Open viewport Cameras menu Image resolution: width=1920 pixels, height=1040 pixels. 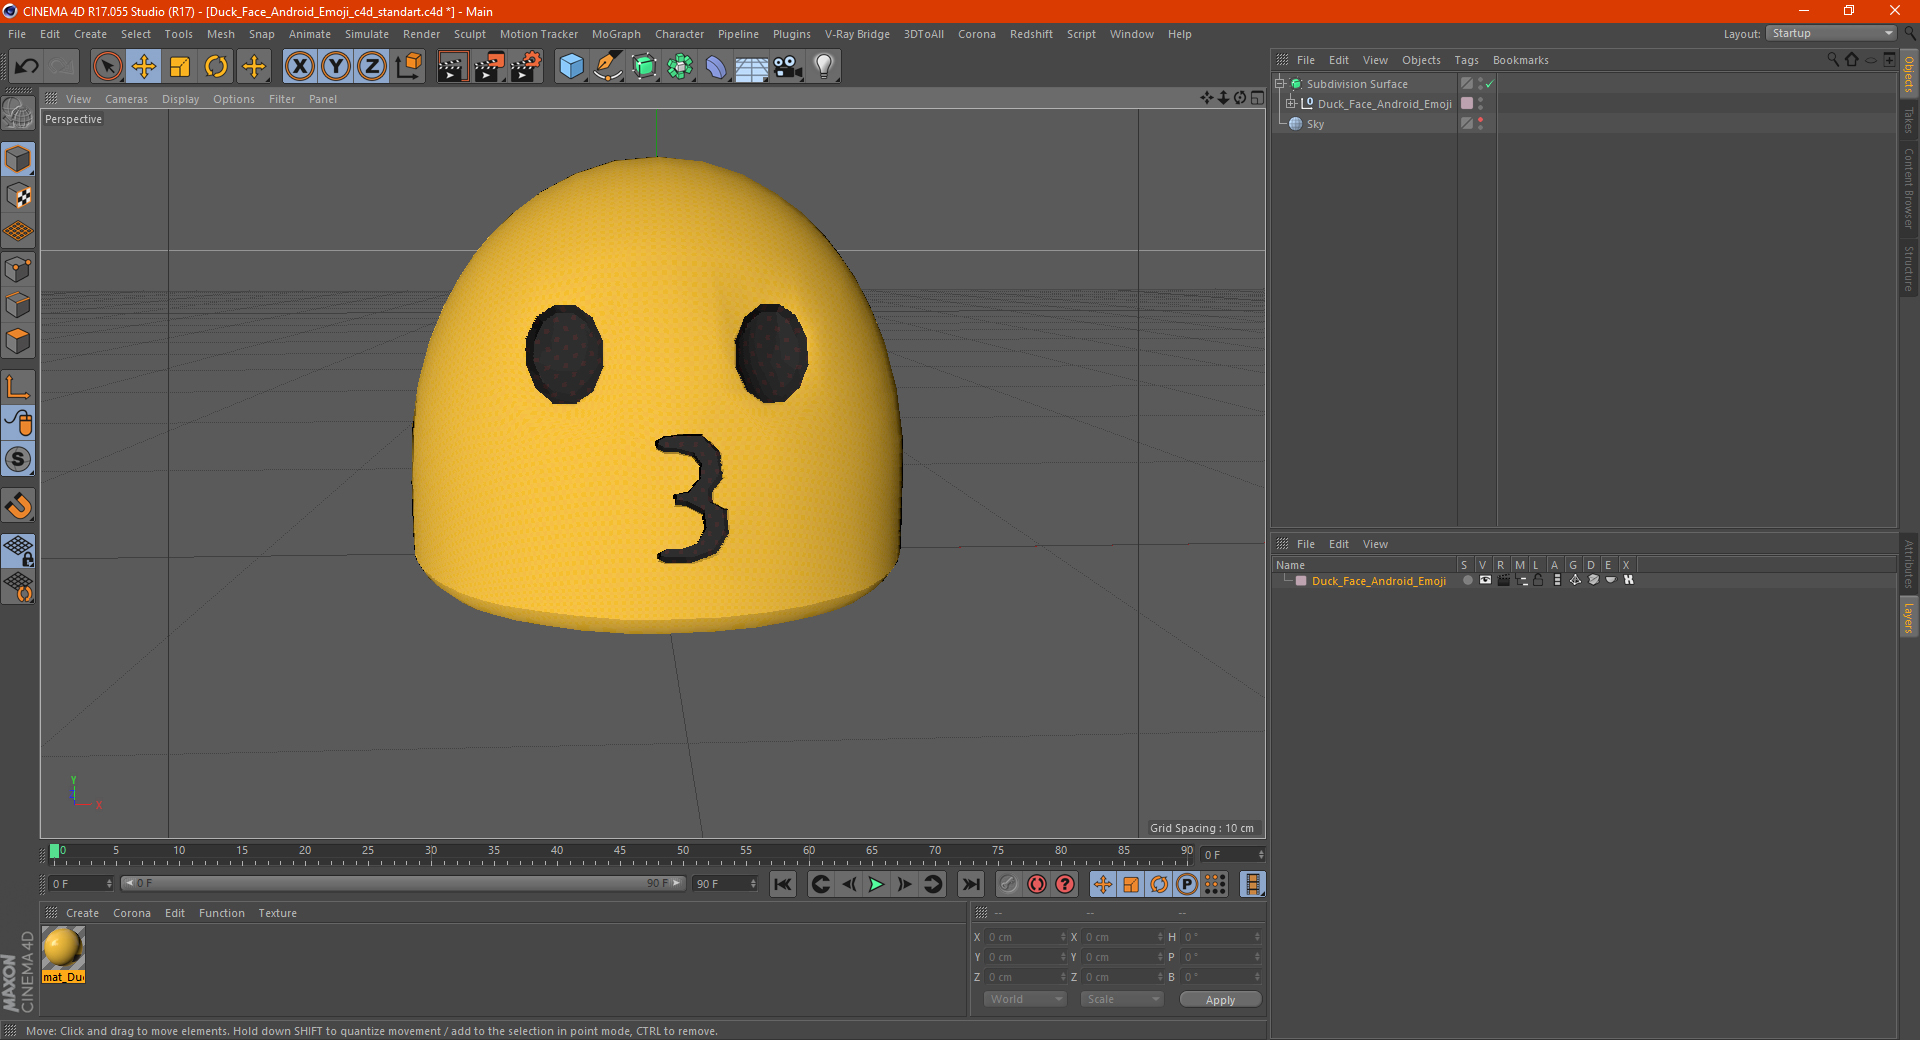point(126,99)
